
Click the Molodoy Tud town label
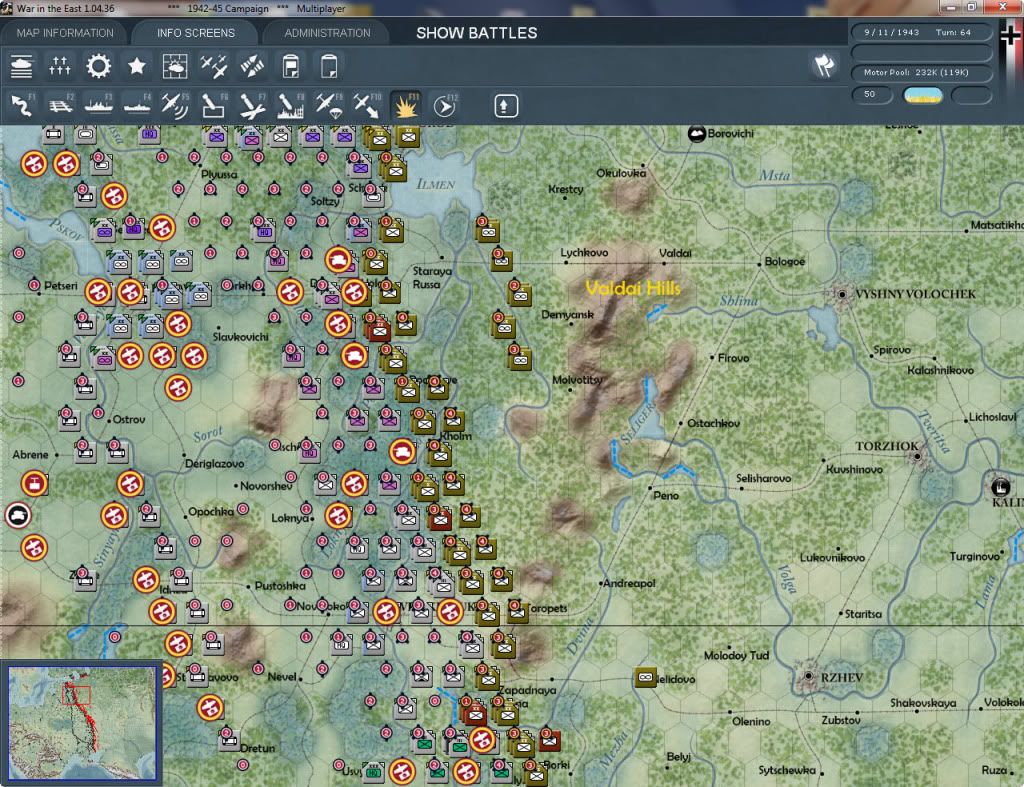click(x=736, y=655)
